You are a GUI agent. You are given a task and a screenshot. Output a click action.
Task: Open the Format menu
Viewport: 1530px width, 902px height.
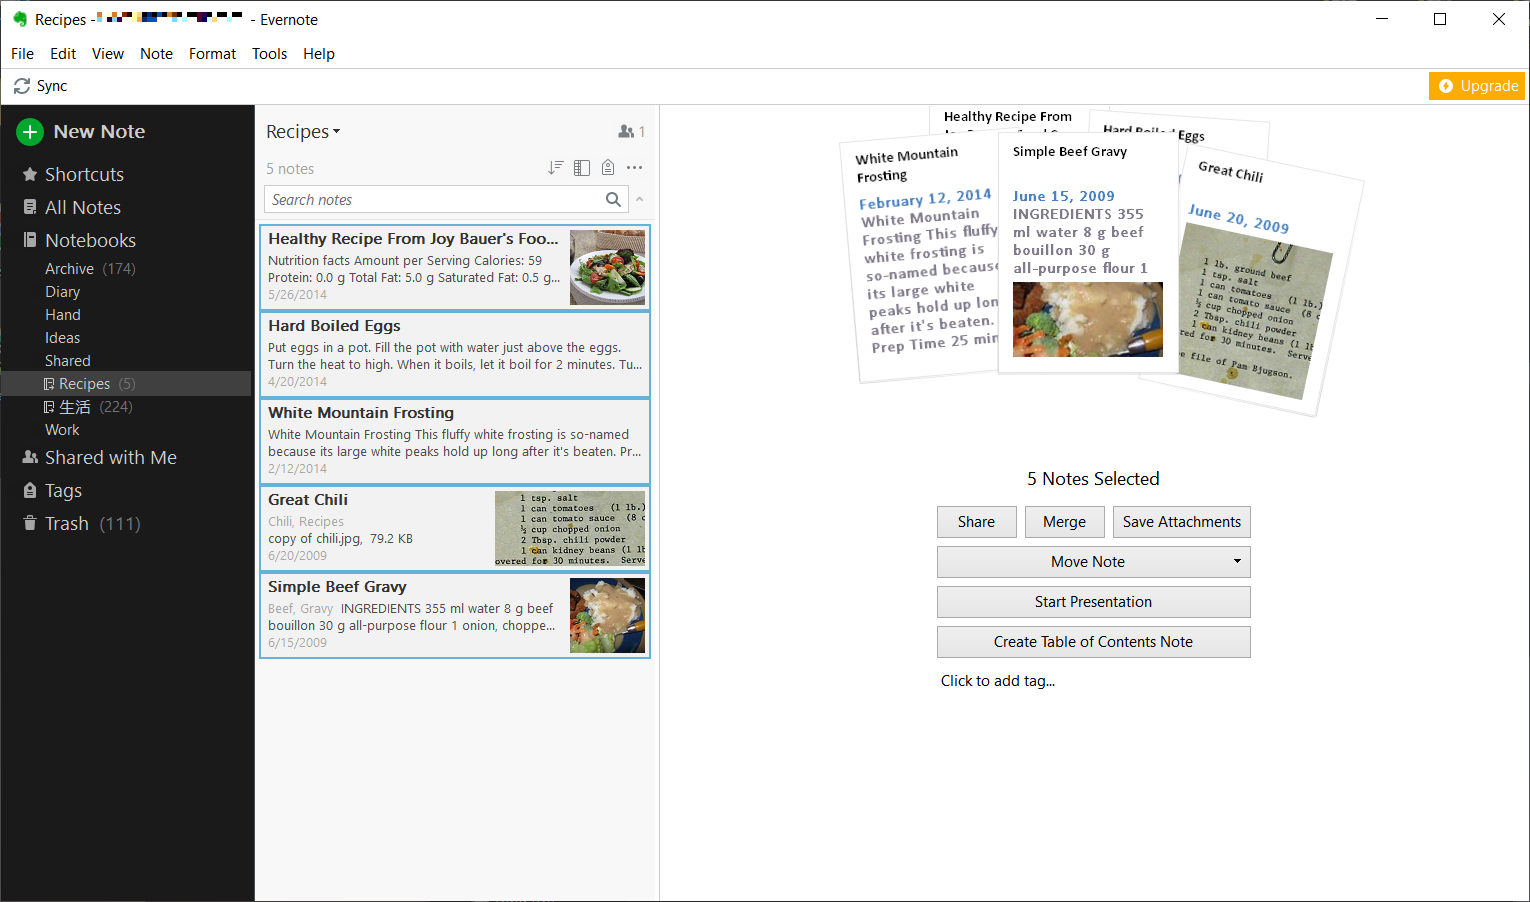[x=212, y=54]
